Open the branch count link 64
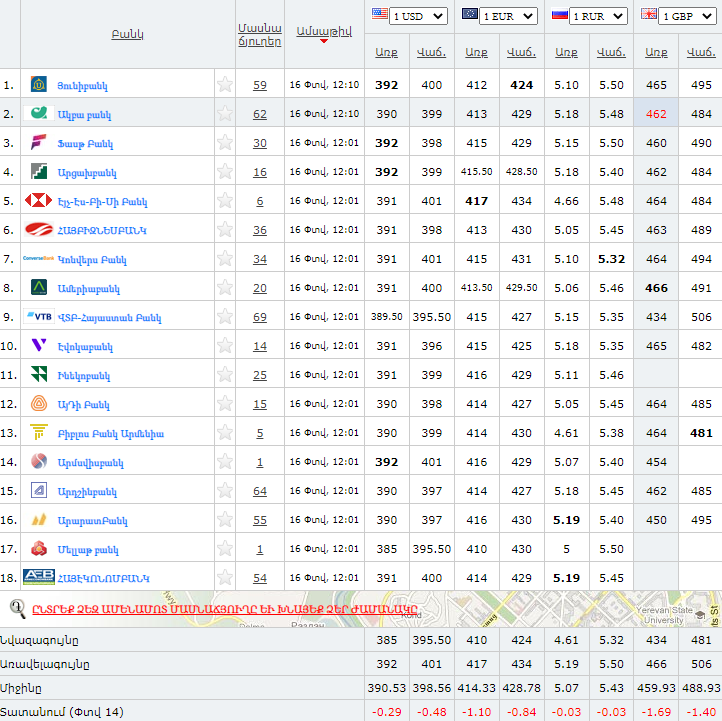The image size is (722, 721). pos(260,491)
